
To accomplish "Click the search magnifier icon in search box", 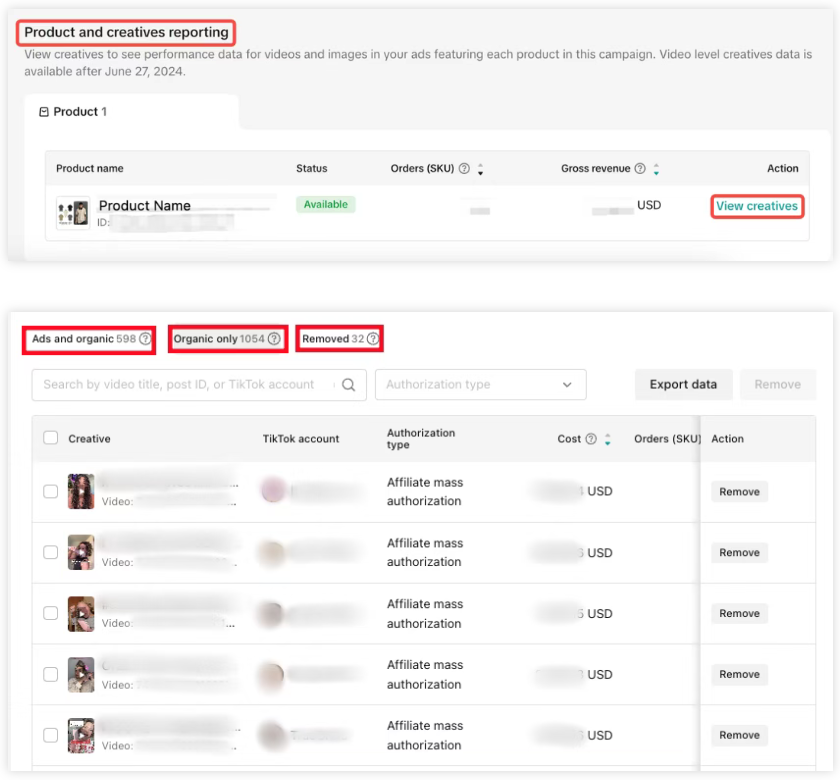I will [349, 385].
